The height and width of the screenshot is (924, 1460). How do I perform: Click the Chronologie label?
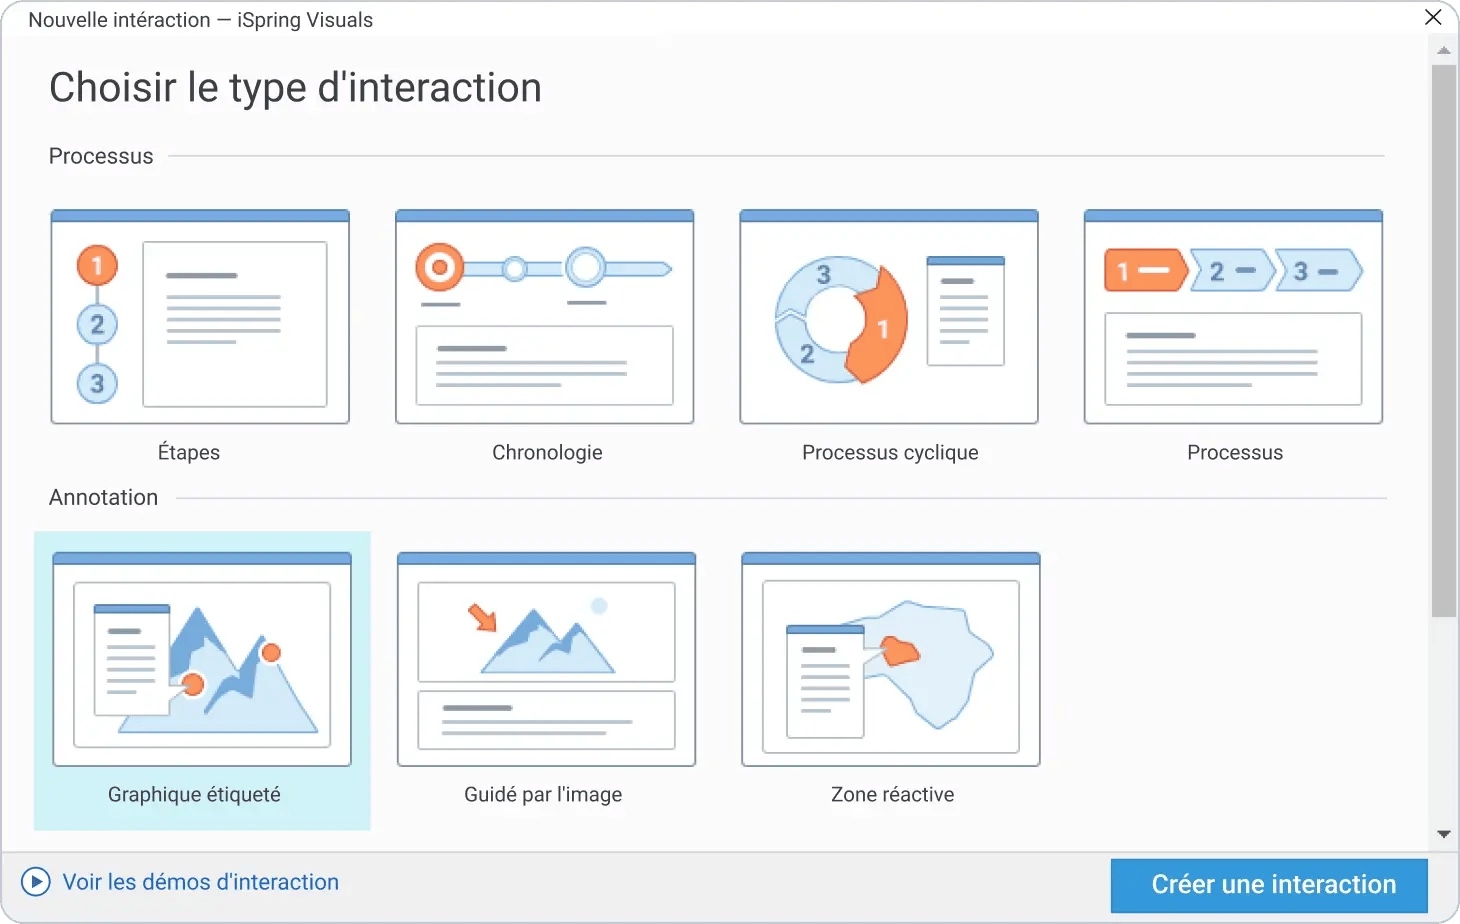click(x=547, y=452)
